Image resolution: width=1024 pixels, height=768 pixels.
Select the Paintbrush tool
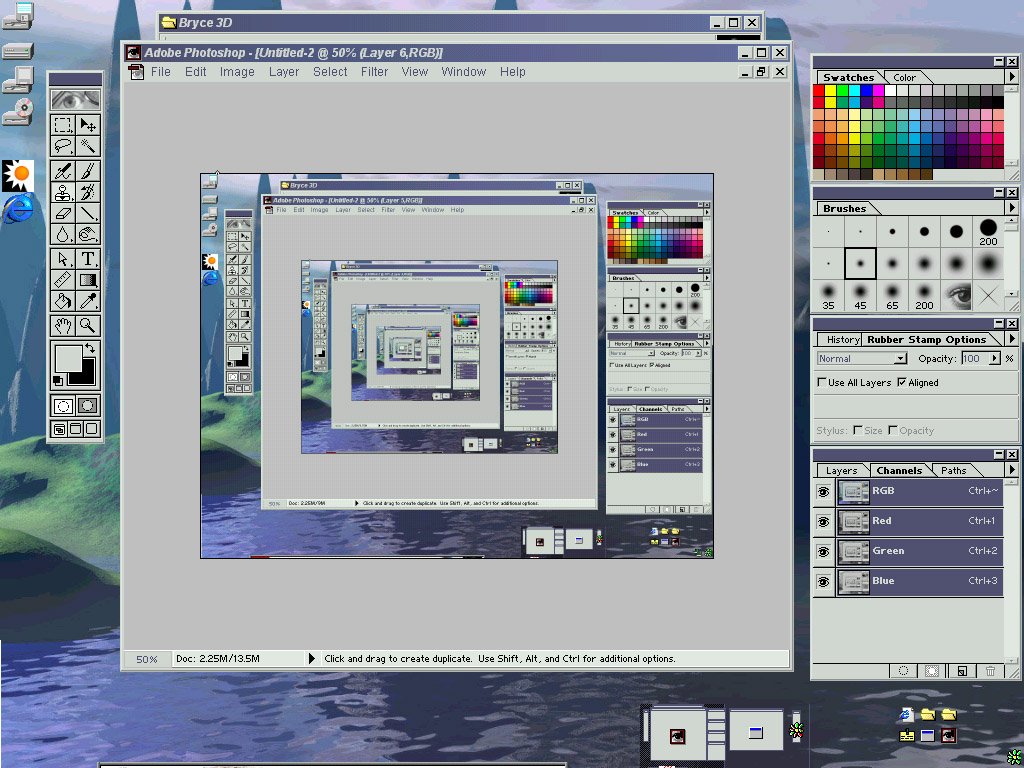tap(88, 171)
